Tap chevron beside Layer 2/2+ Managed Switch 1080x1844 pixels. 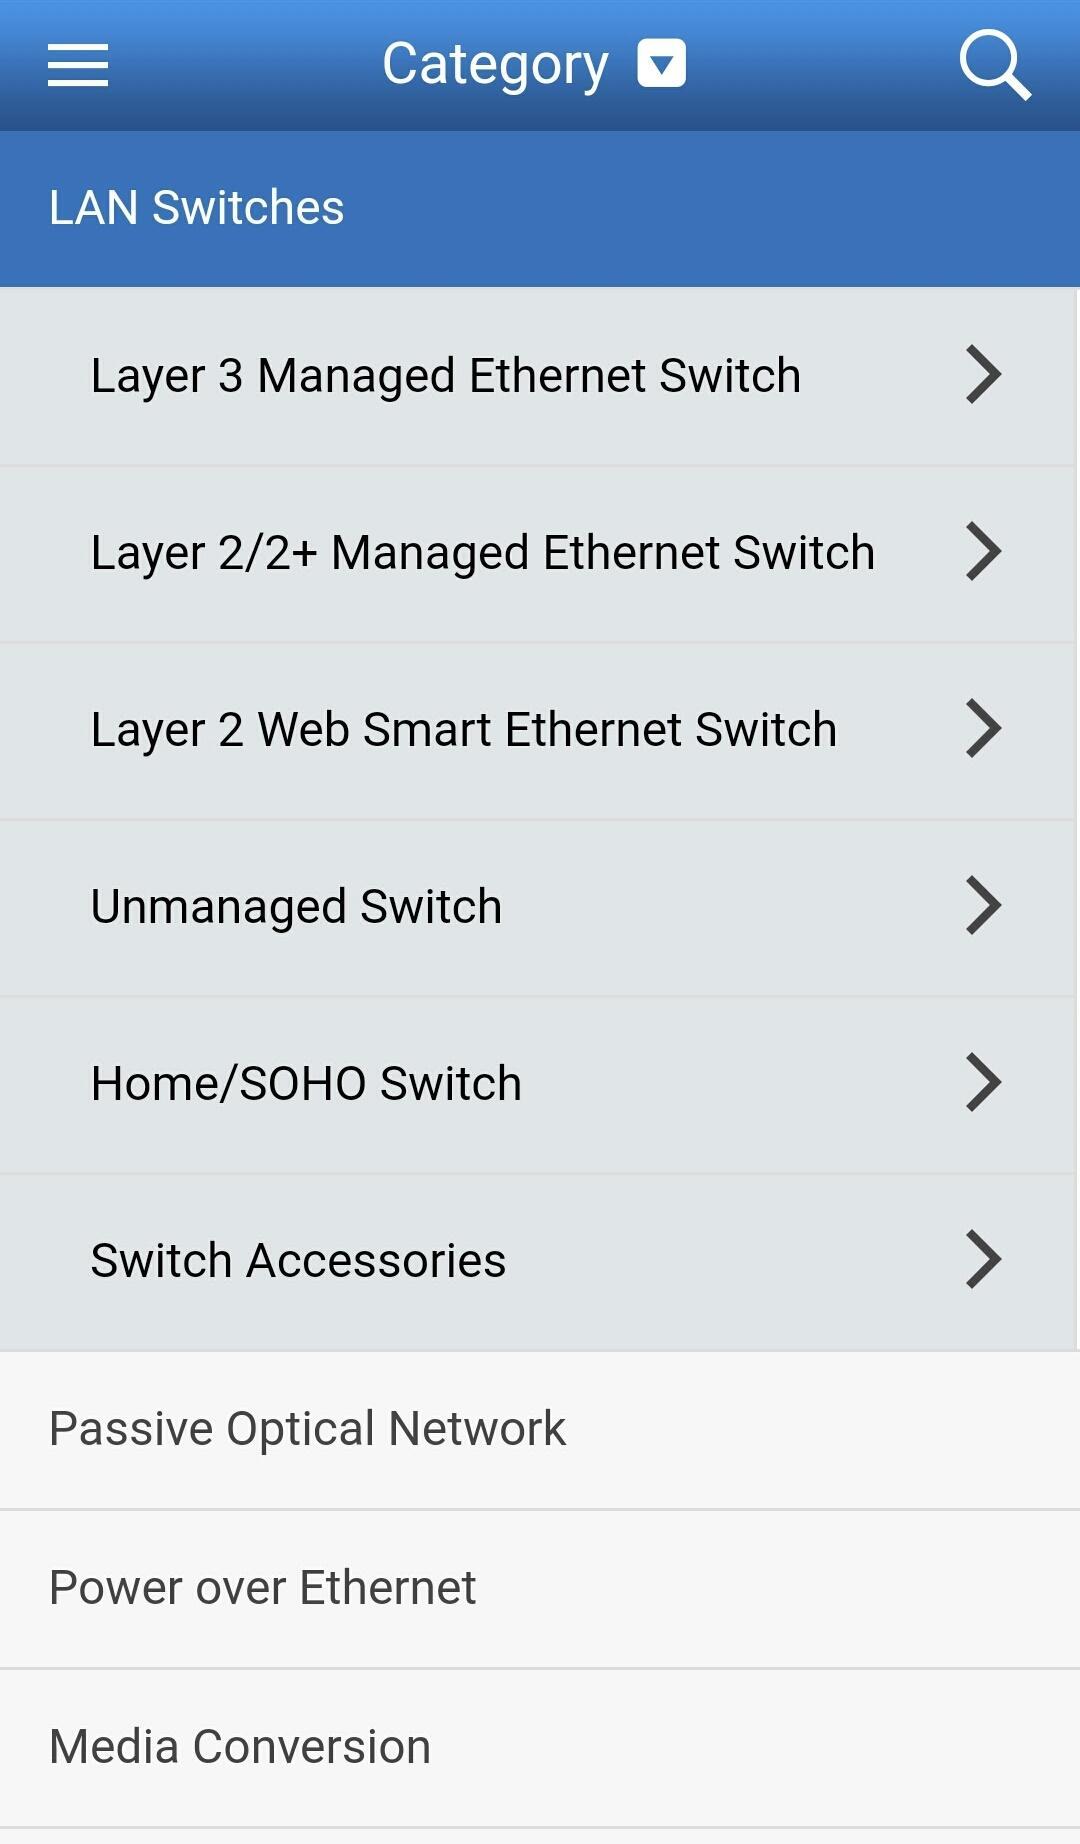pos(983,552)
